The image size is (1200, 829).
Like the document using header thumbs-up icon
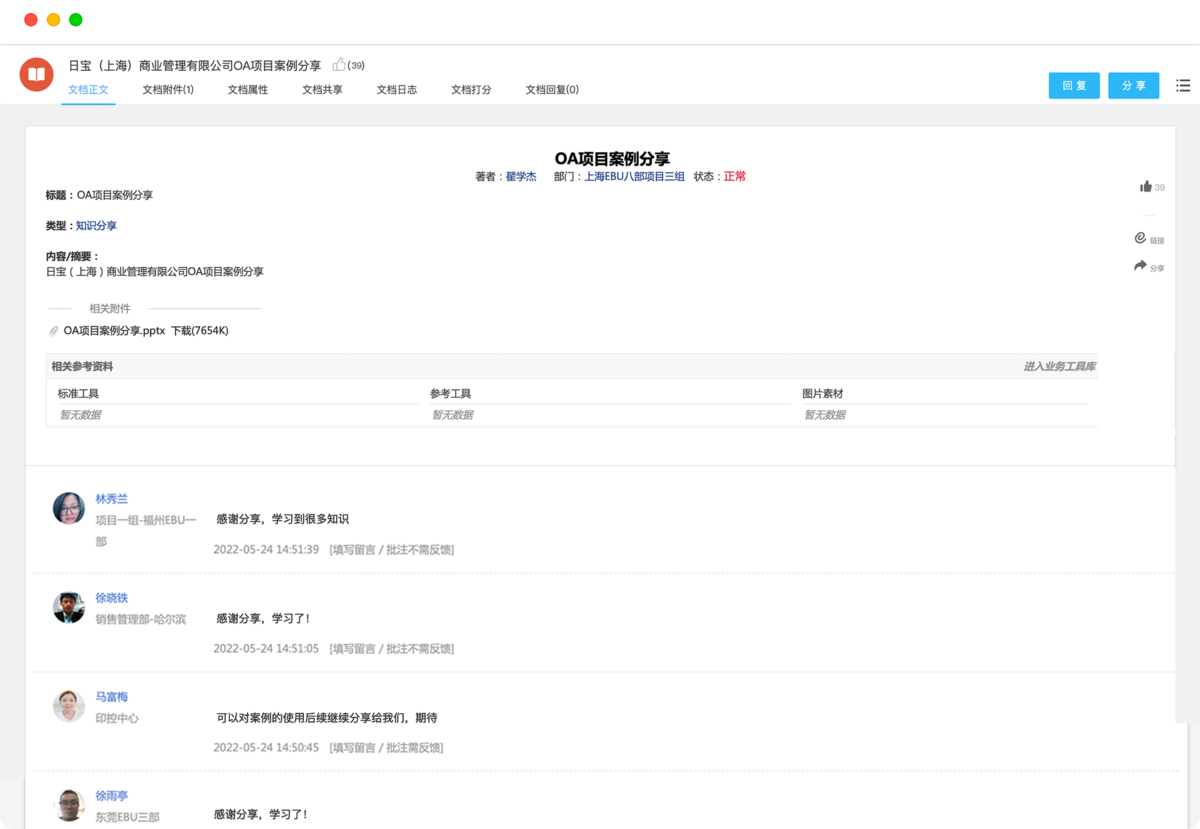point(339,65)
